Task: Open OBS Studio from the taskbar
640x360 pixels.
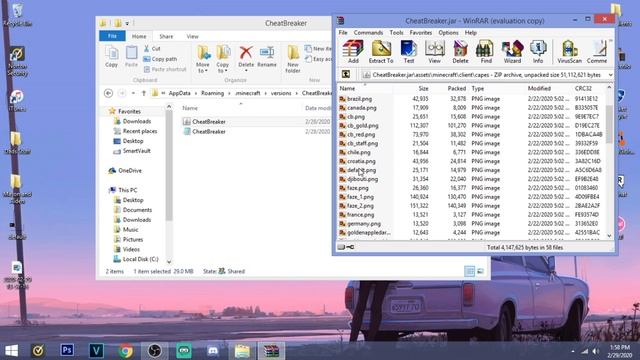Action: point(155,351)
